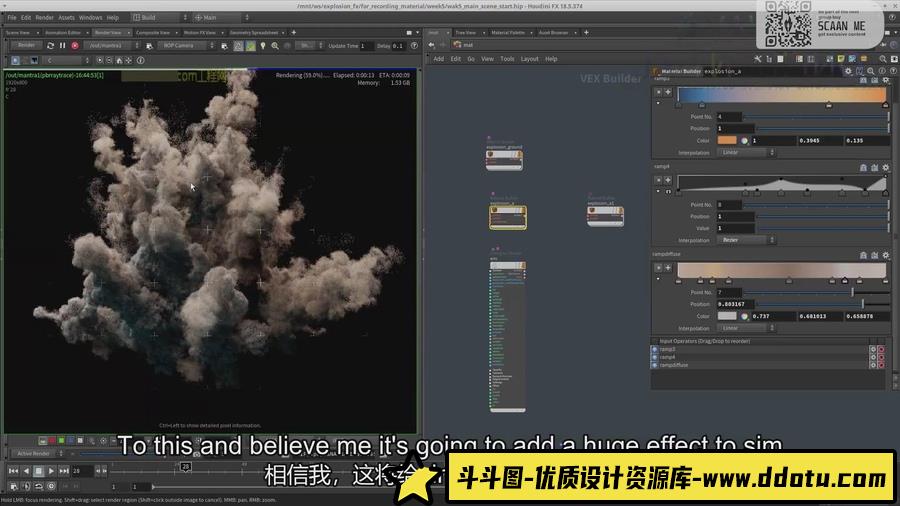
Task: Stop the render with the red button
Action: (x=75, y=45)
